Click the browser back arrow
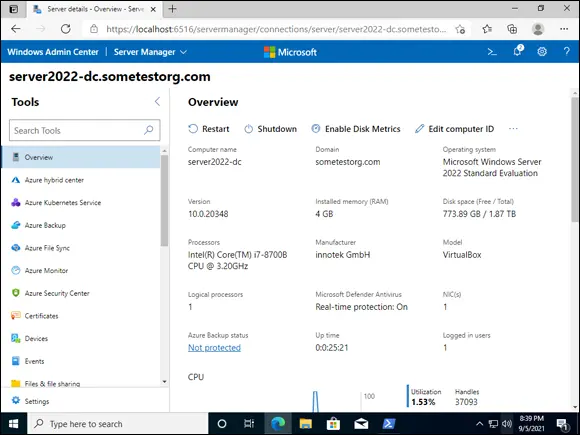 pos(16,29)
